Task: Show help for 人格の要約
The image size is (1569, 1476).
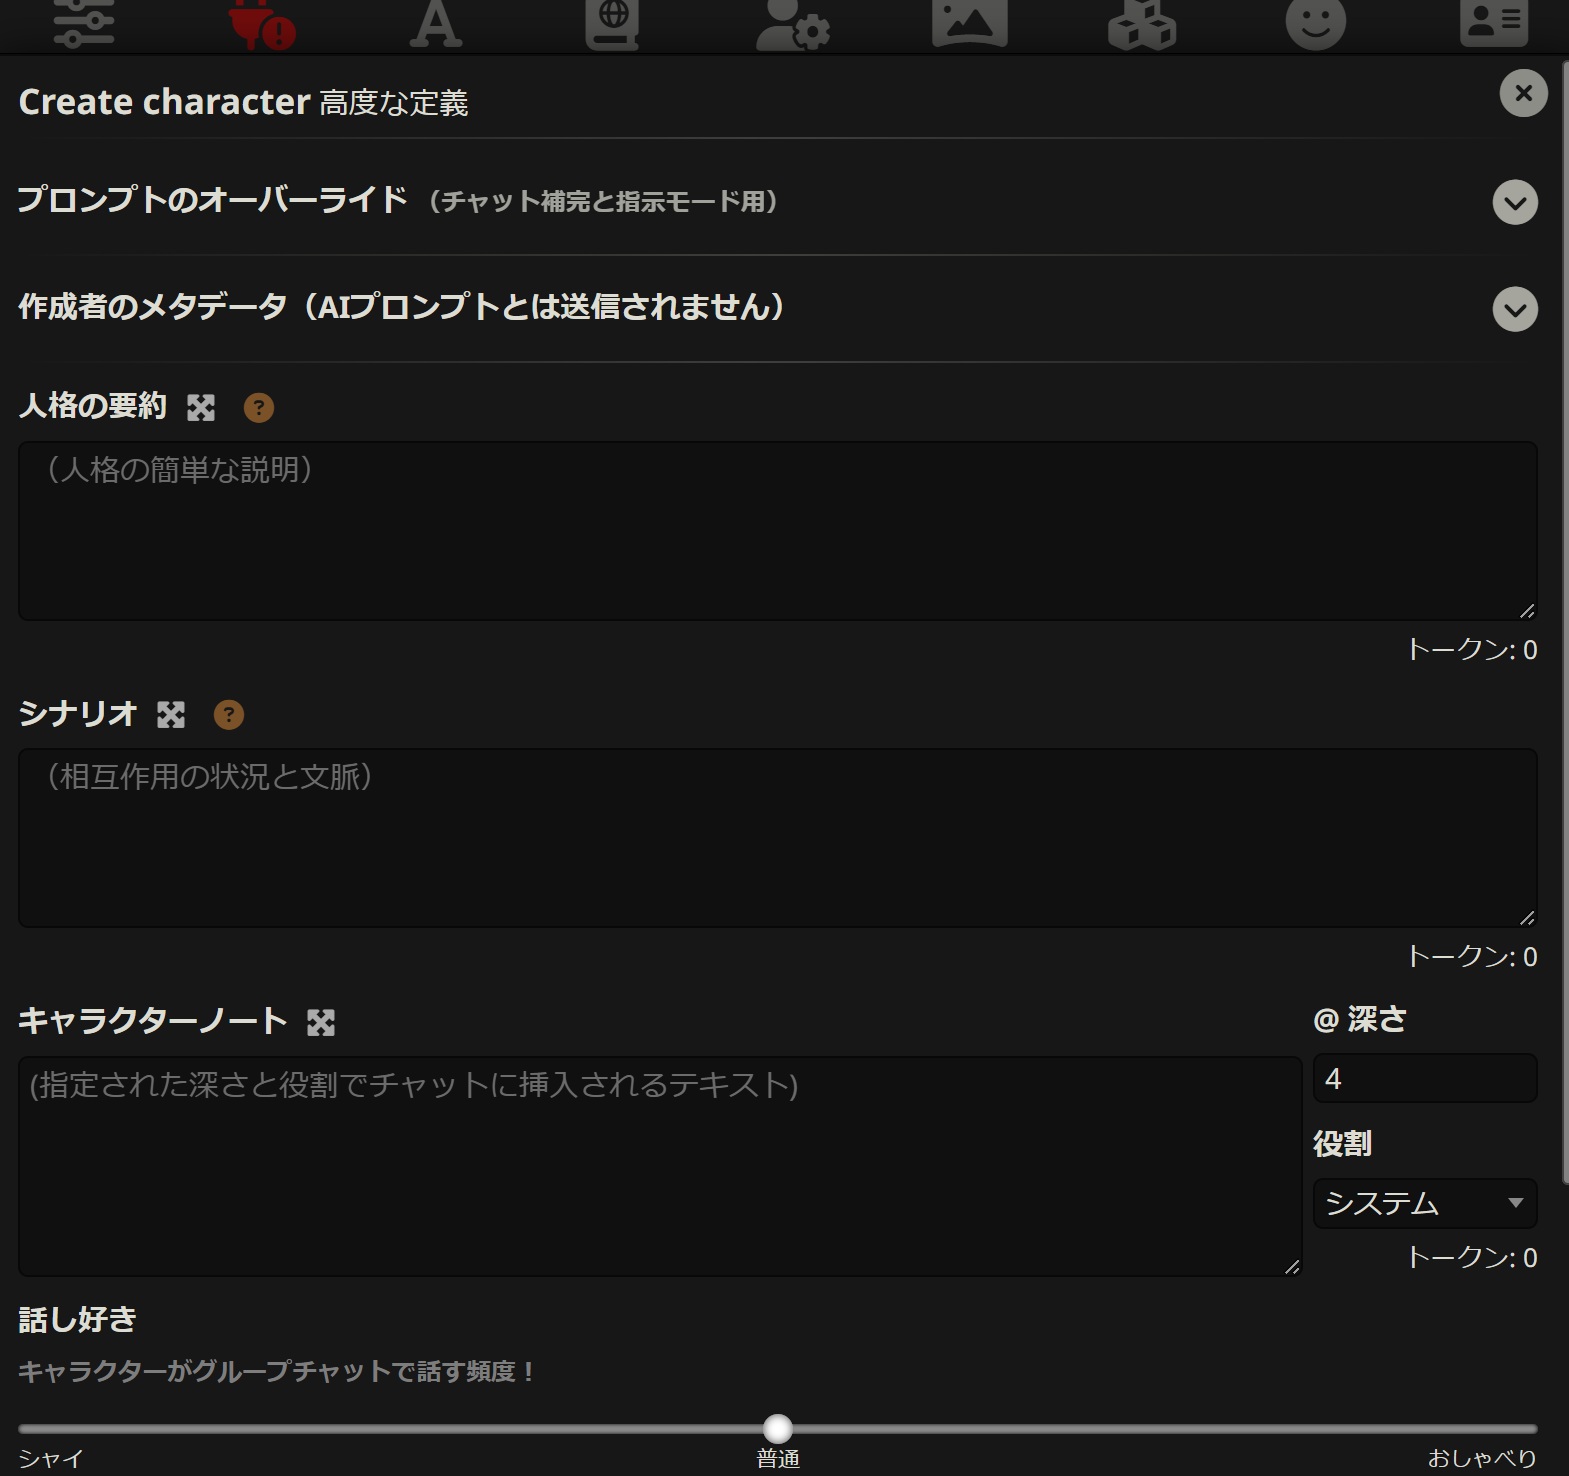Action: coord(259,408)
